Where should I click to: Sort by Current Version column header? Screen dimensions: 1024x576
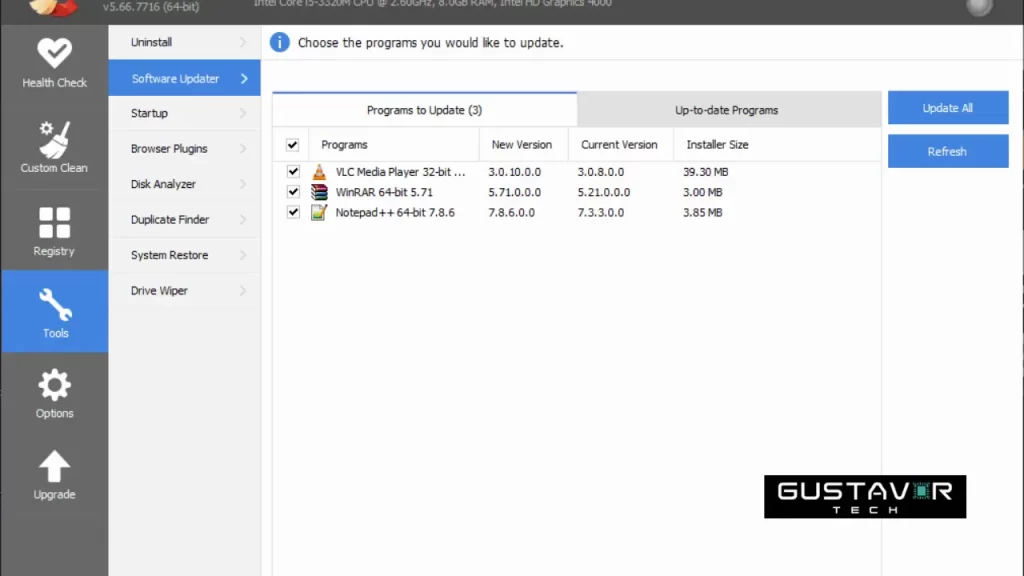[620, 145]
